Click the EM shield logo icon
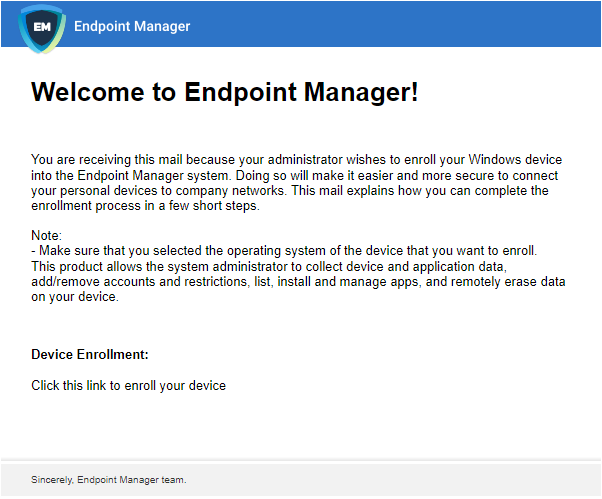The image size is (602, 499). click(42, 28)
